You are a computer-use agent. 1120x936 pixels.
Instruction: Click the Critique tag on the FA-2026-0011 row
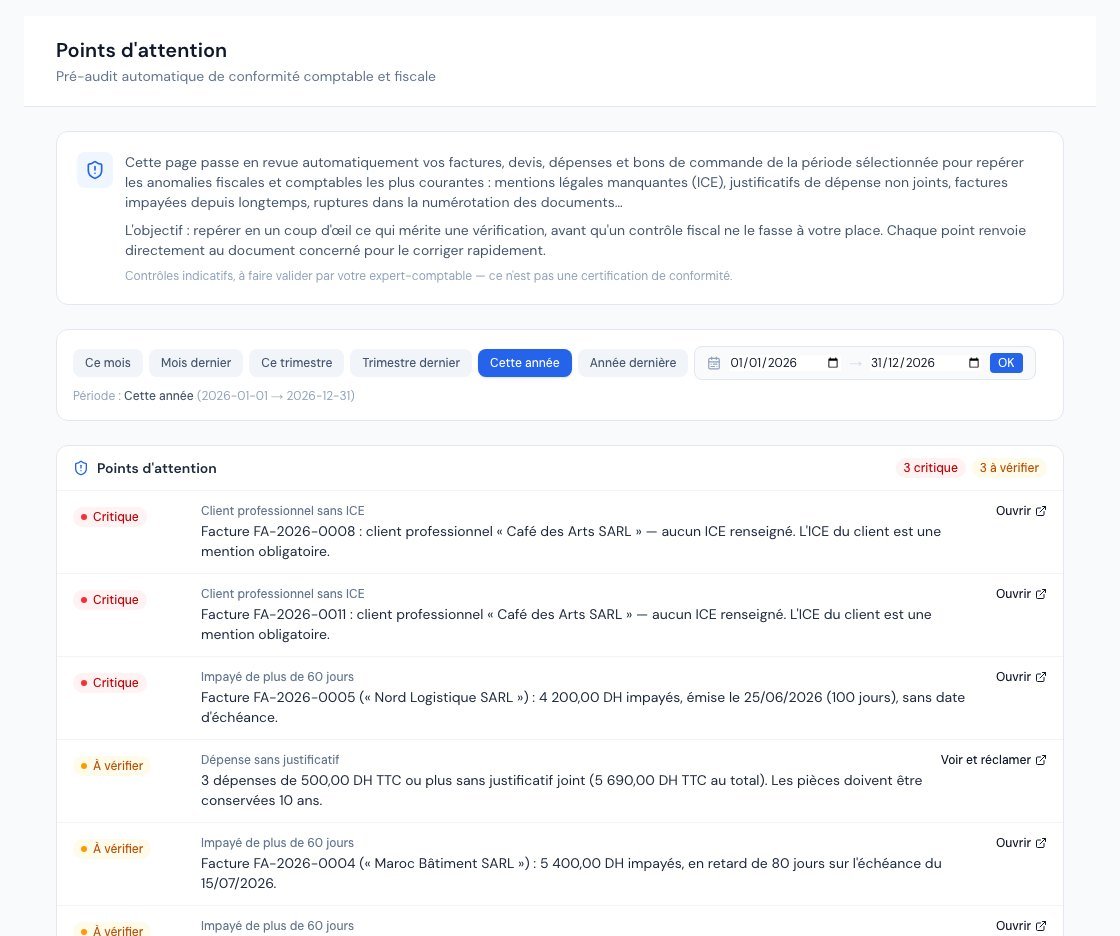click(x=109, y=599)
